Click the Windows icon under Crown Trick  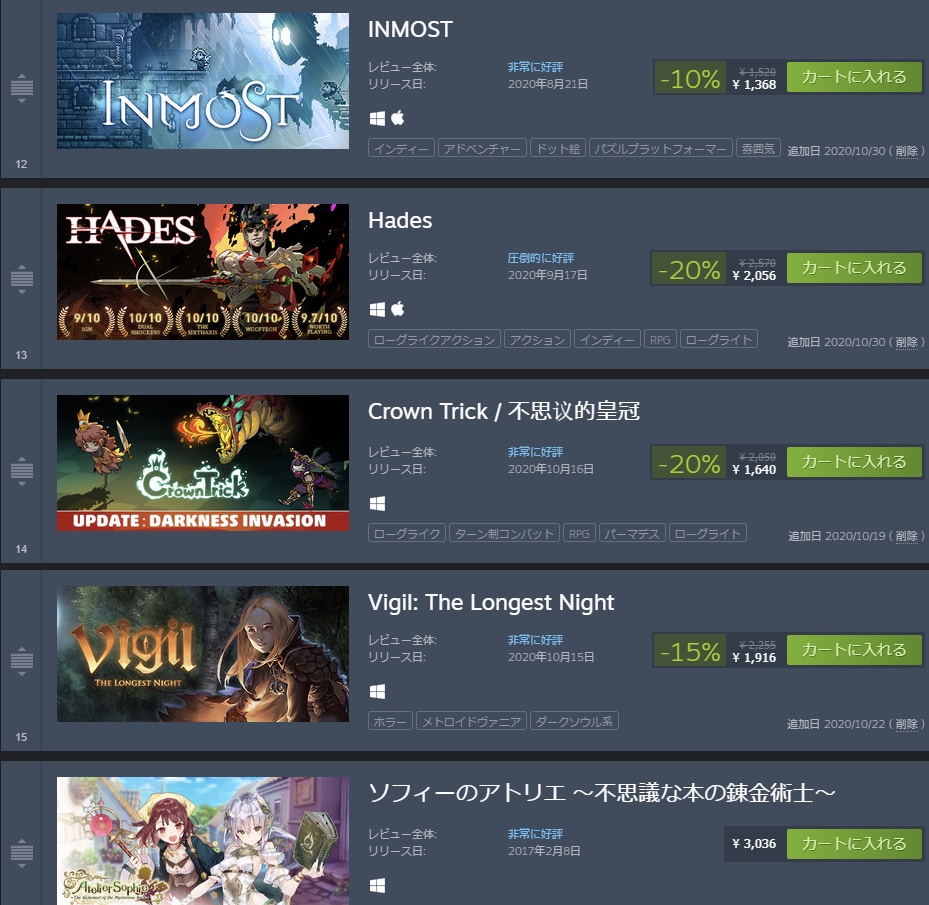pos(377,503)
